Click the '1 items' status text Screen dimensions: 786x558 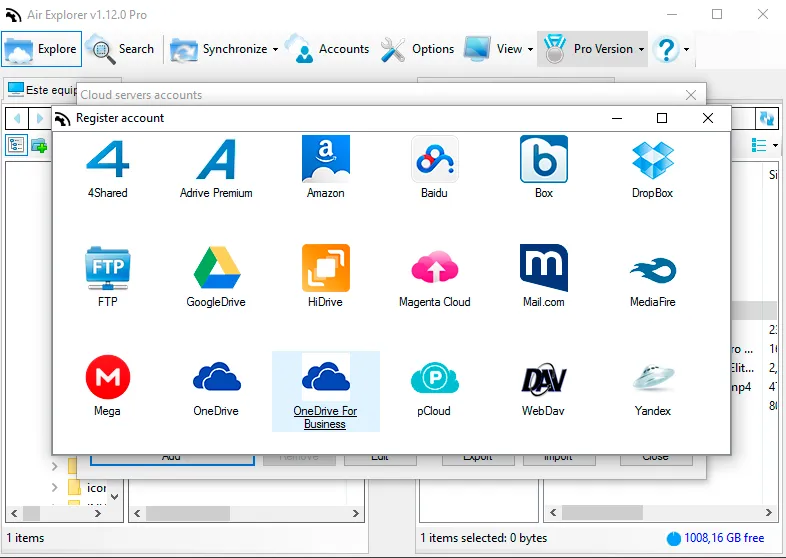click(x=26, y=538)
